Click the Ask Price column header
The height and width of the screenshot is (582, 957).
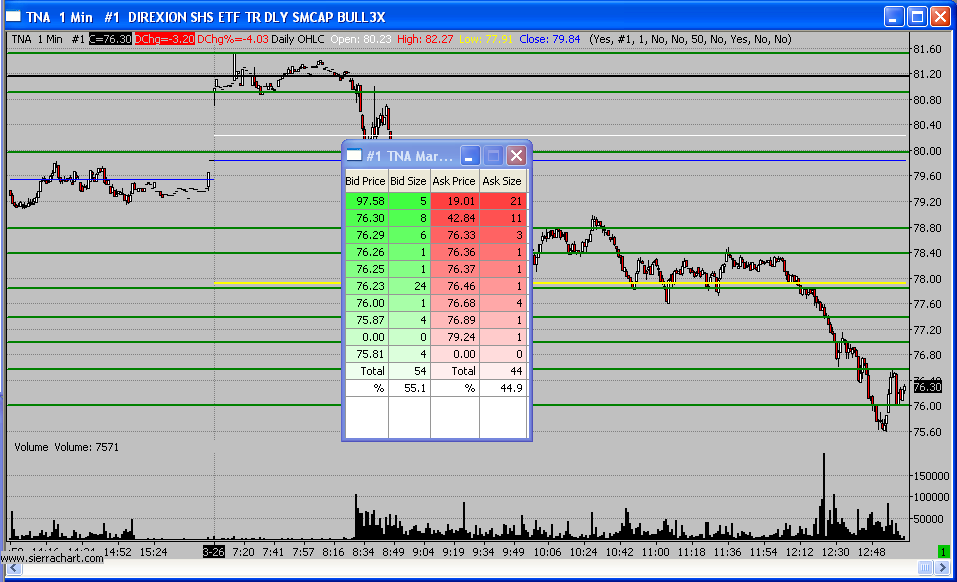[454, 181]
